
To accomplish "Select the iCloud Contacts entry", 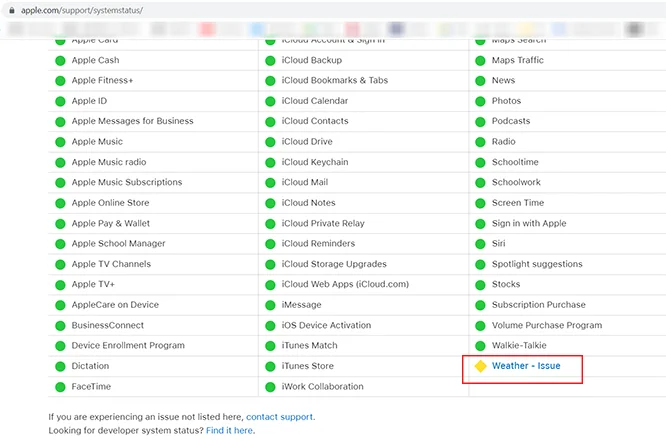I will tap(315, 121).
